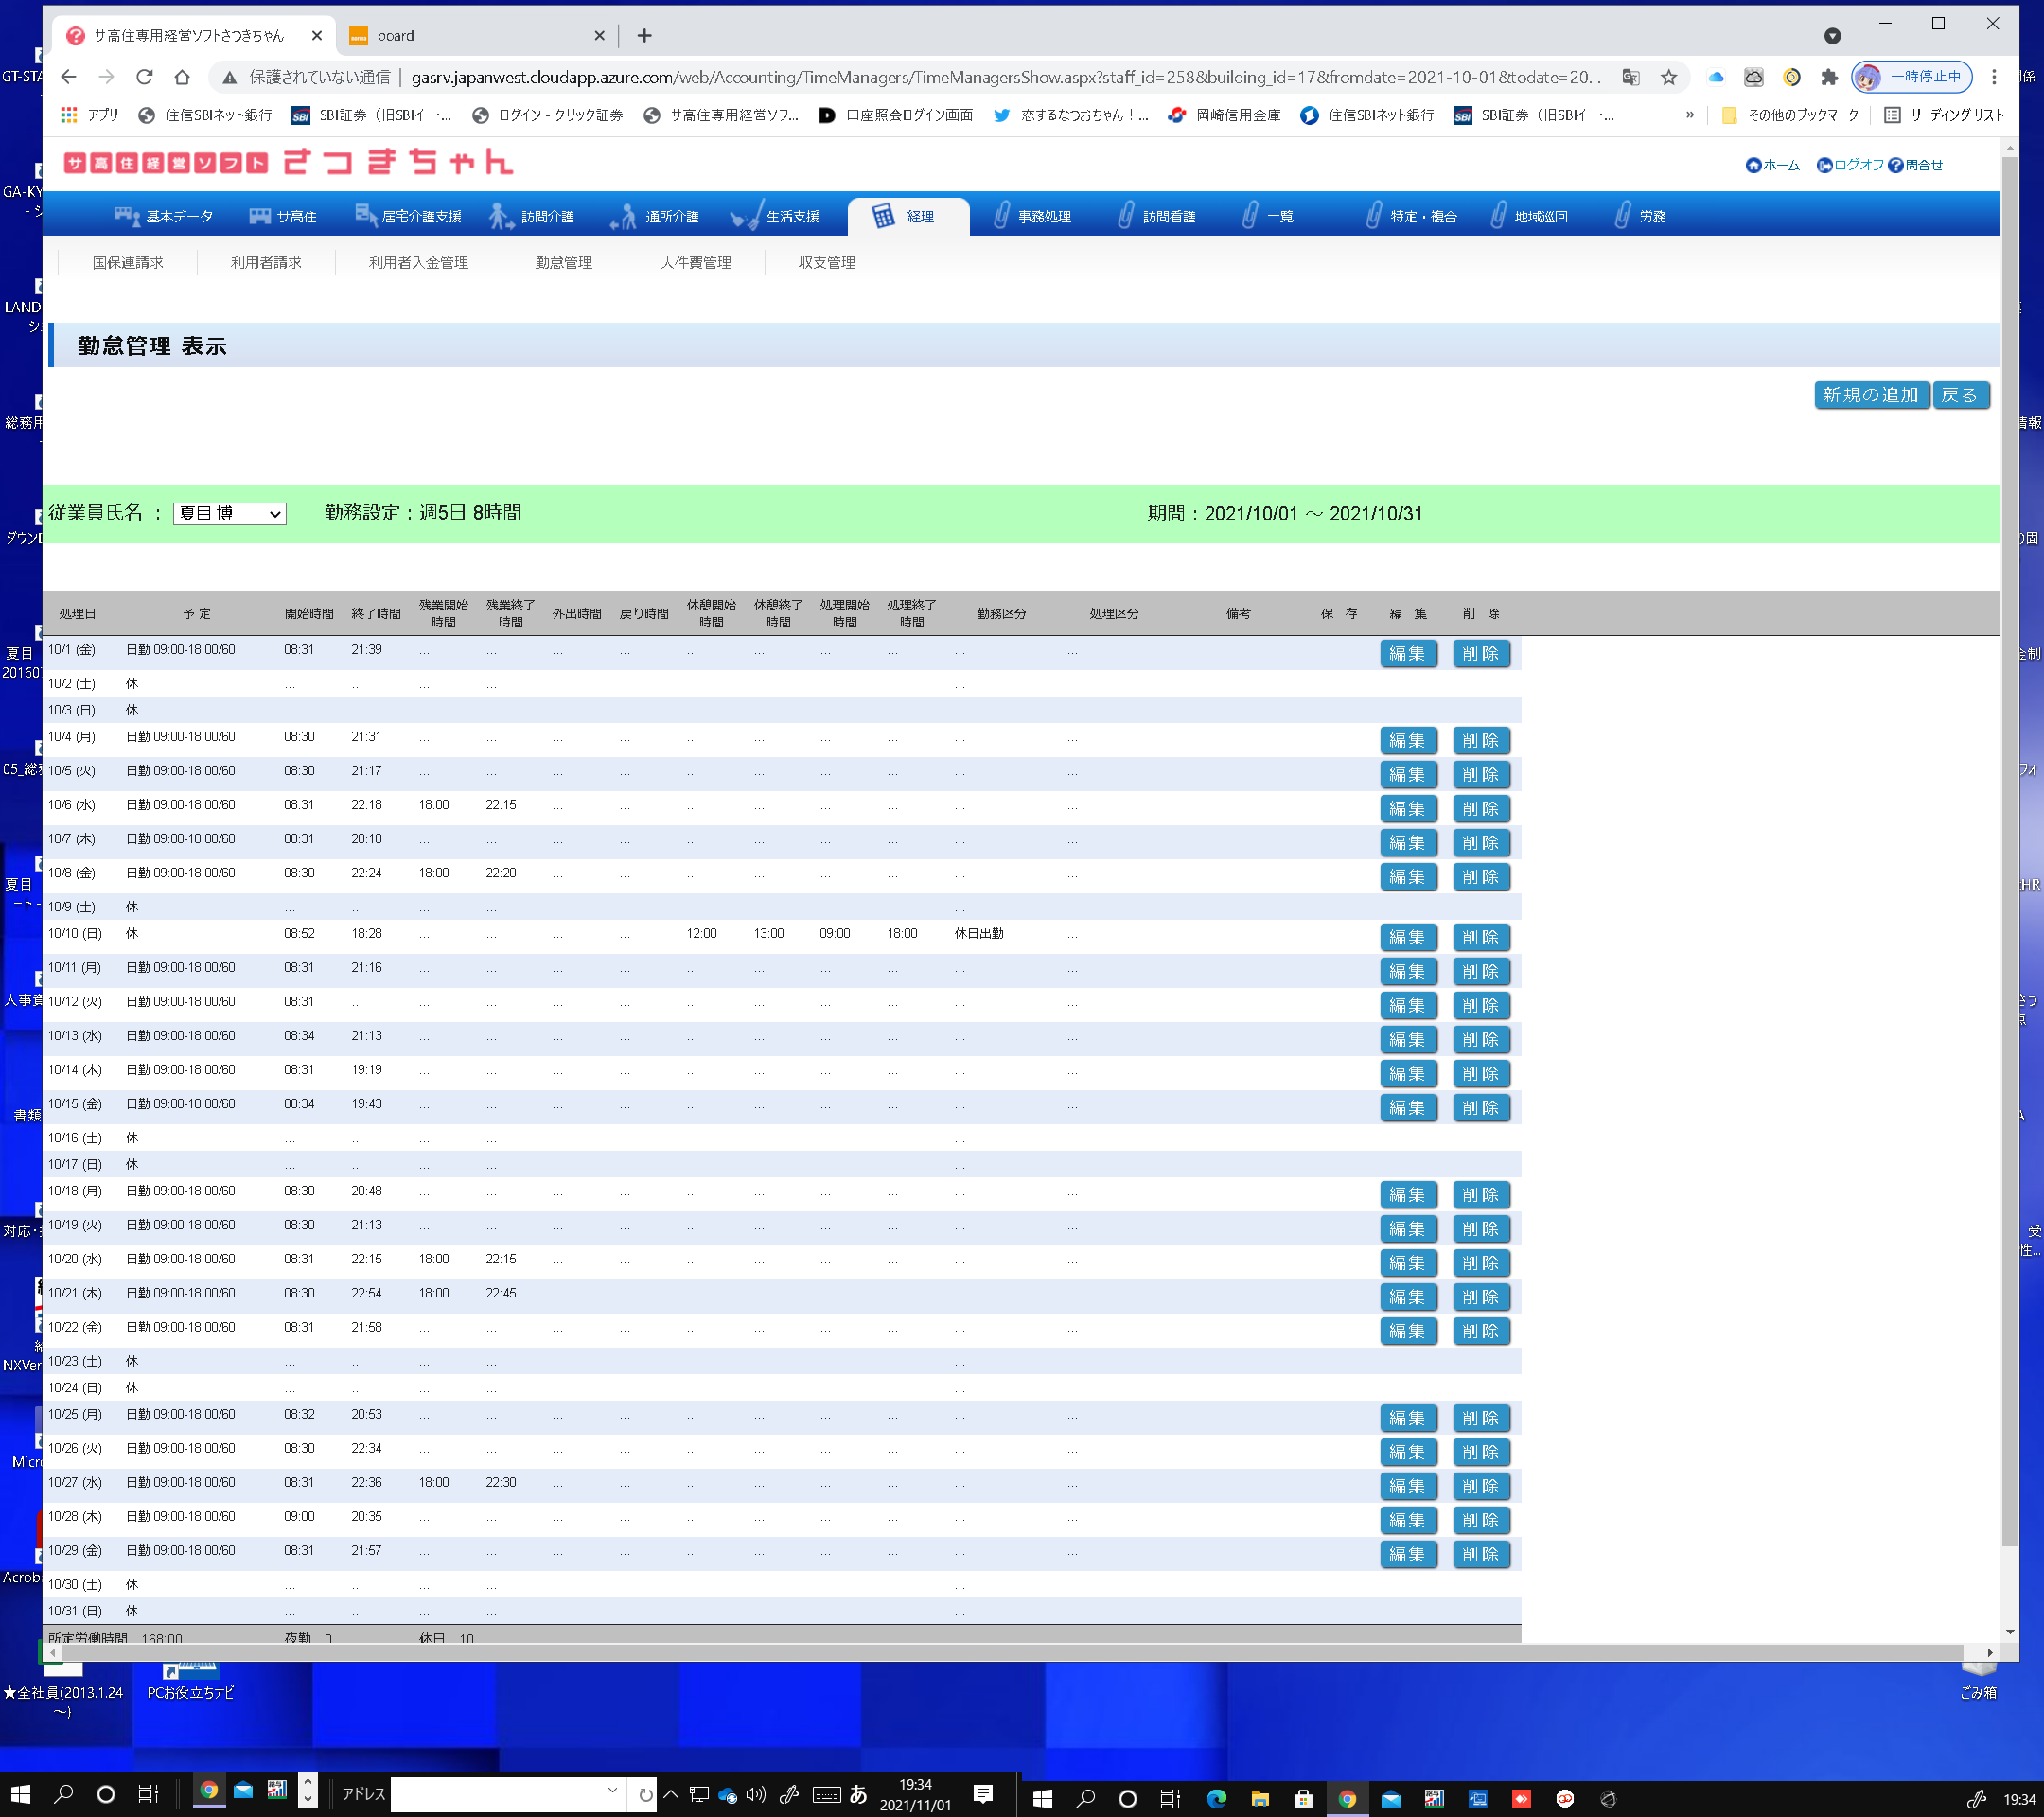Reload page with browser refresh icon

click(x=144, y=77)
